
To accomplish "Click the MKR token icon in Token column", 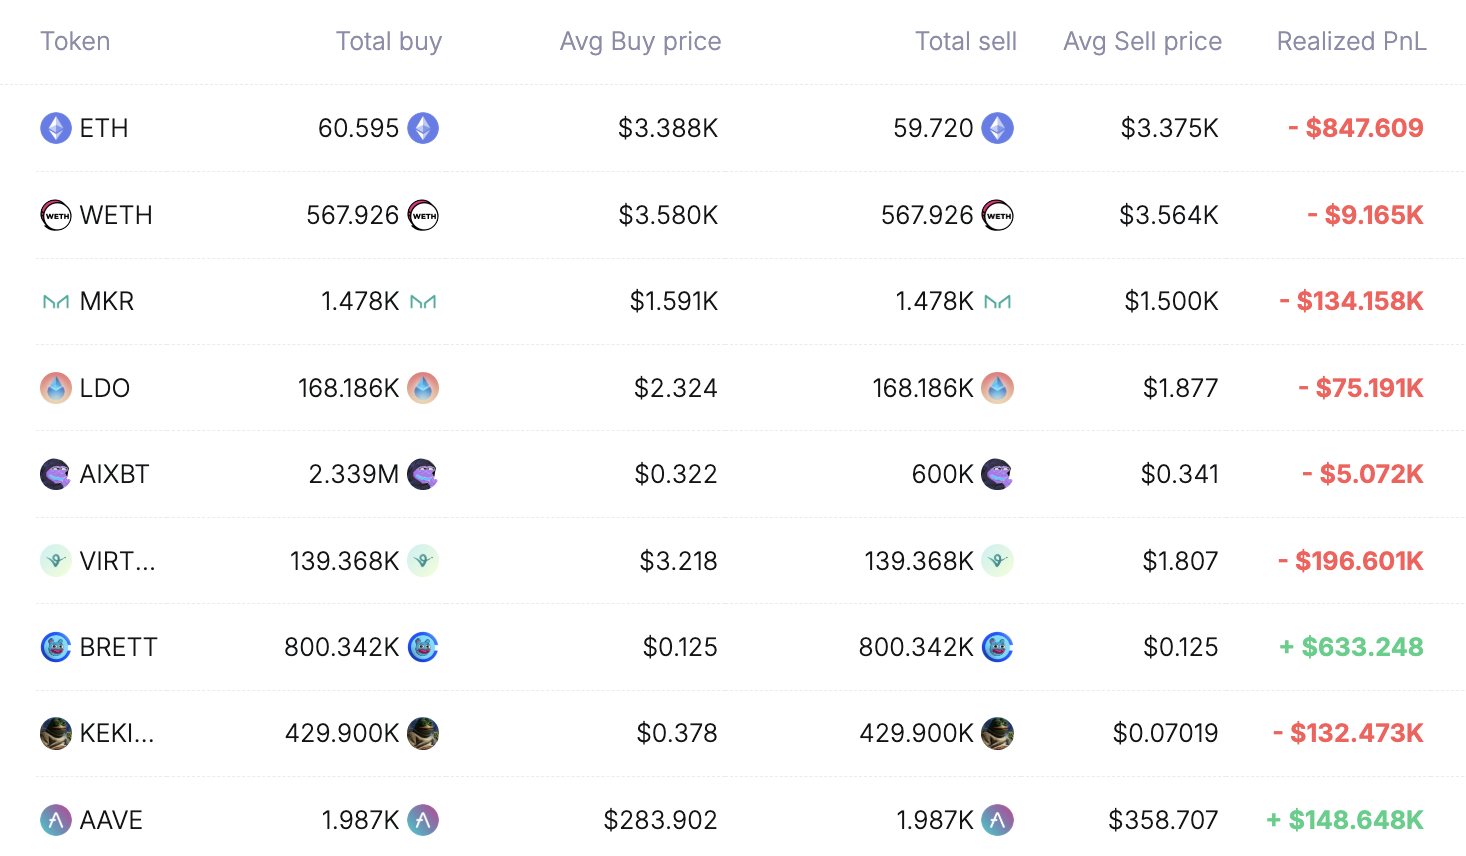I will pyautogui.click(x=56, y=301).
